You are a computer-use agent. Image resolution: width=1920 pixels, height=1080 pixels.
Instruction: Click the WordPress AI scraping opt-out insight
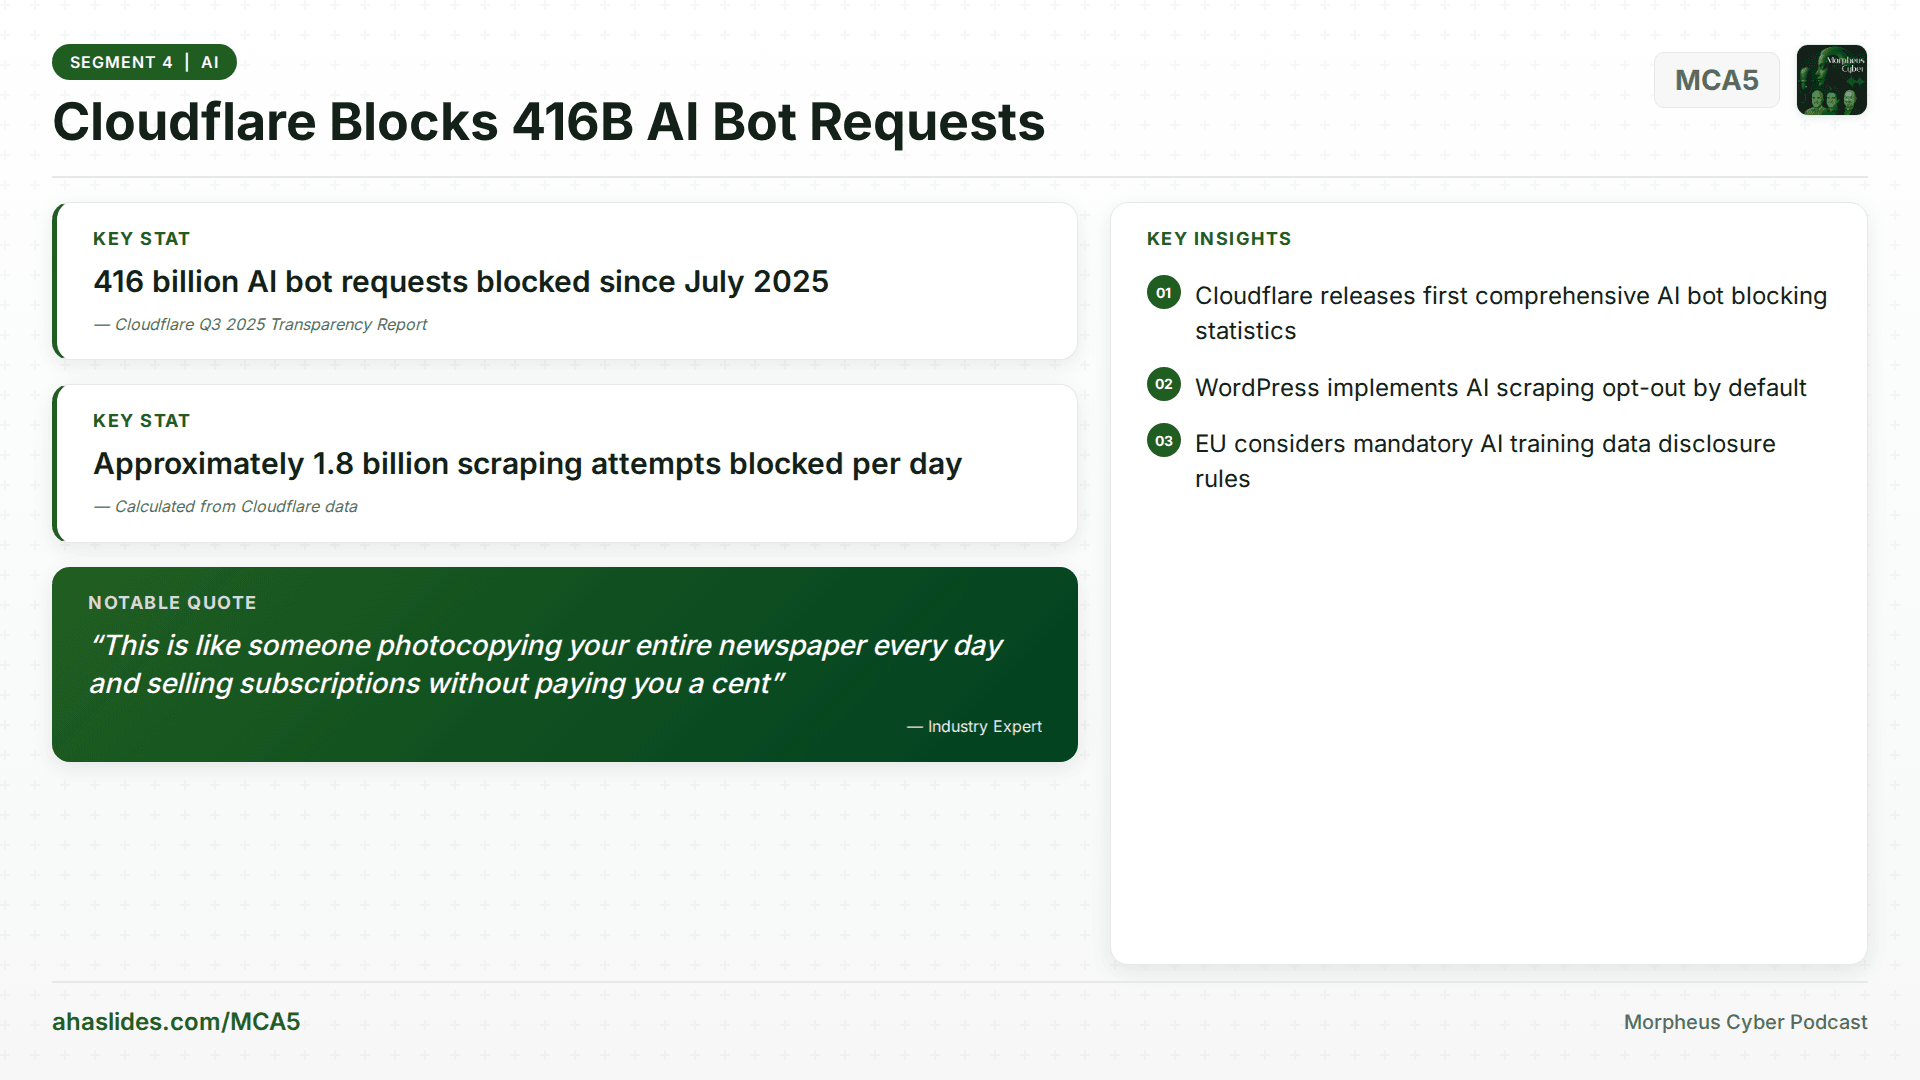pos(1500,388)
